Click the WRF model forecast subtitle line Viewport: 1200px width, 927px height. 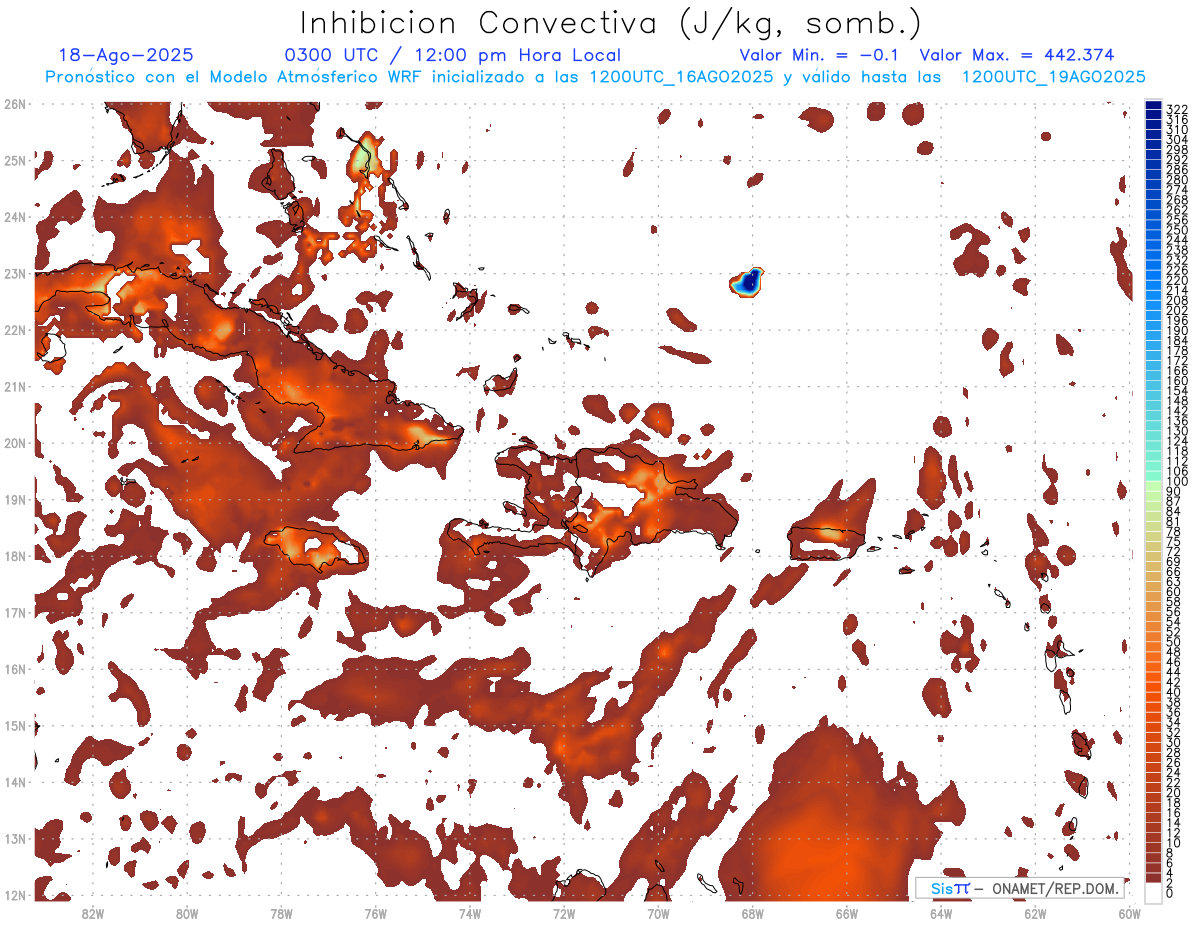[x=595, y=77]
